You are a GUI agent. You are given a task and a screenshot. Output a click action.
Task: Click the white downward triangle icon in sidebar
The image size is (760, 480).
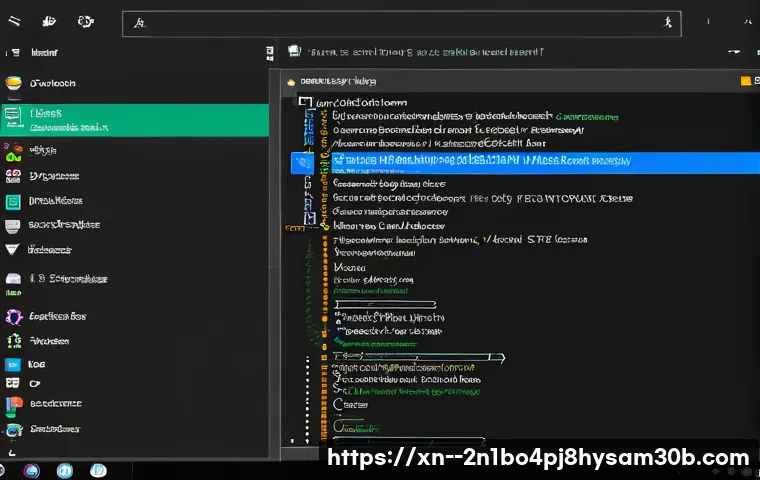13,249
